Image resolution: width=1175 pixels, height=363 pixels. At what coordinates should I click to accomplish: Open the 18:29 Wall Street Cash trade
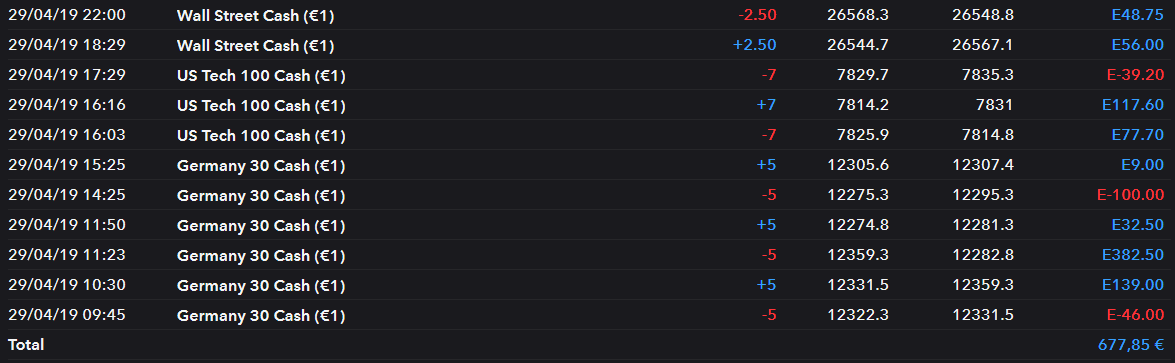pos(588,45)
